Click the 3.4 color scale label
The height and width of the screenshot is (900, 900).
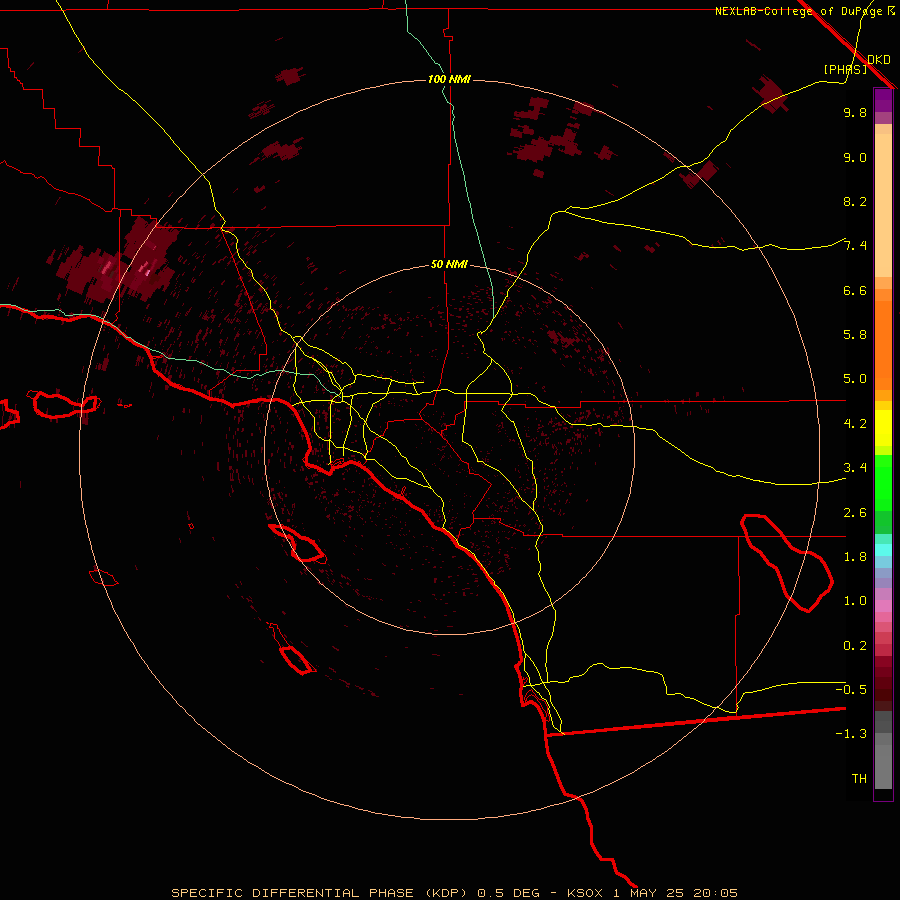tap(855, 468)
